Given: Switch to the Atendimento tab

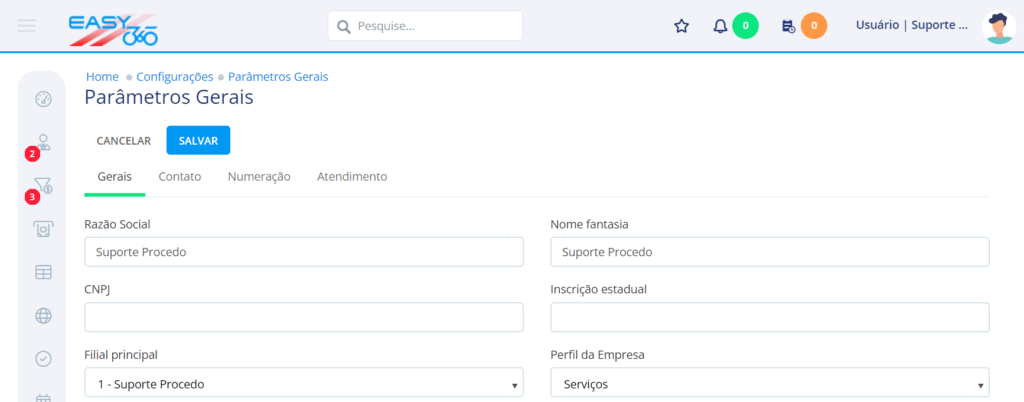Looking at the screenshot, I should tap(352, 176).
